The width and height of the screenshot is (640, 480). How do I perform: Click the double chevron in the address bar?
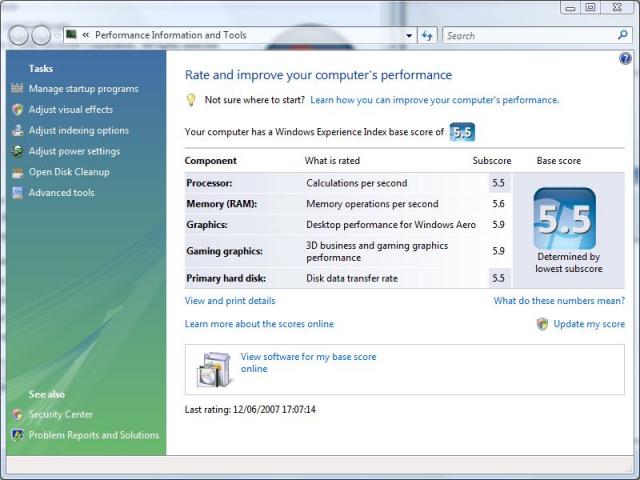[x=86, y=35]
